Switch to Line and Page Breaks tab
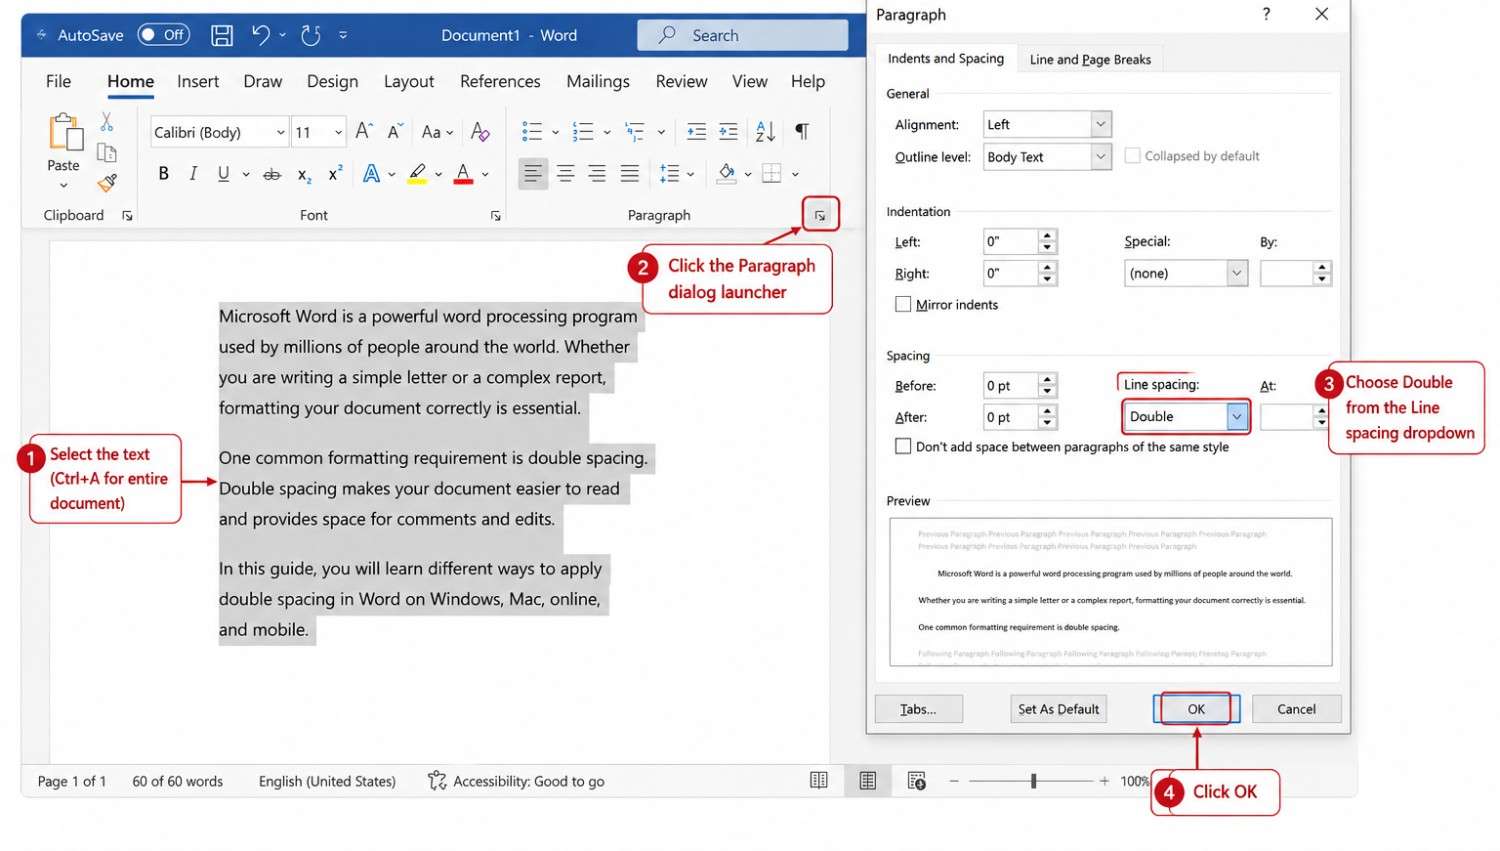This screenshot has width=1500, height=851. 1090,59
